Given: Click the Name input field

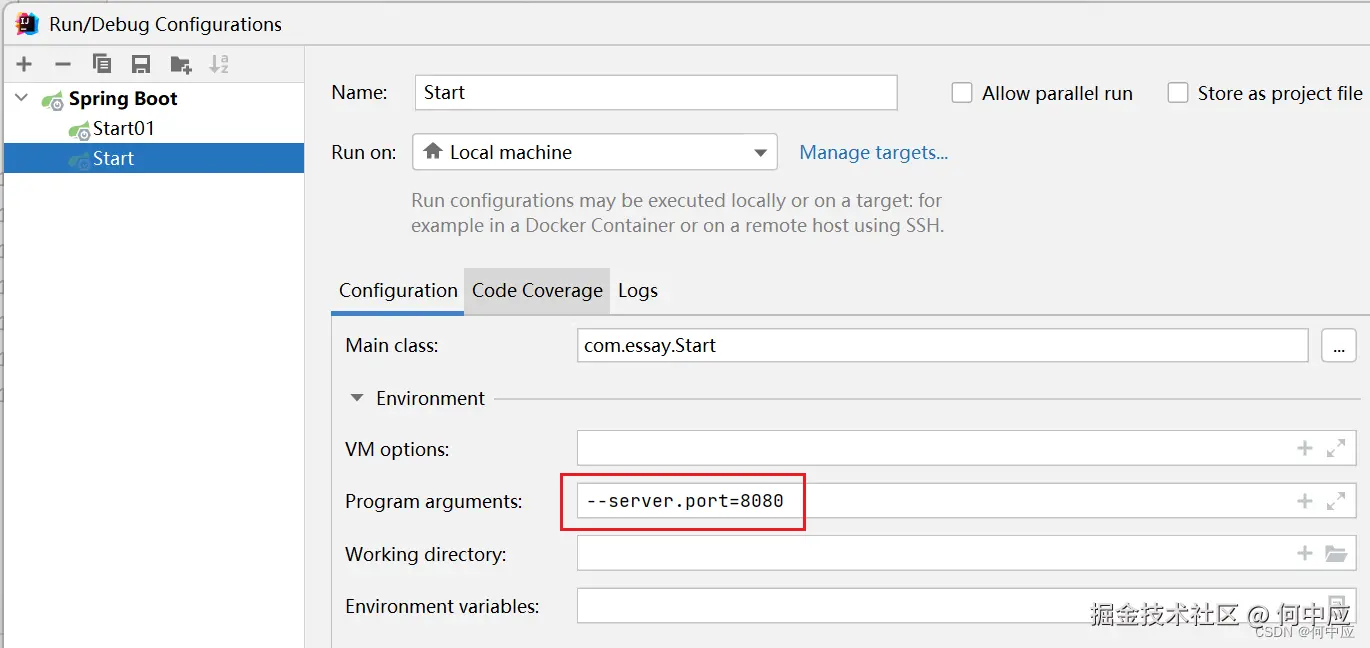Looking at the screenshot, I should pyautogui.click(x=655, y=93).
